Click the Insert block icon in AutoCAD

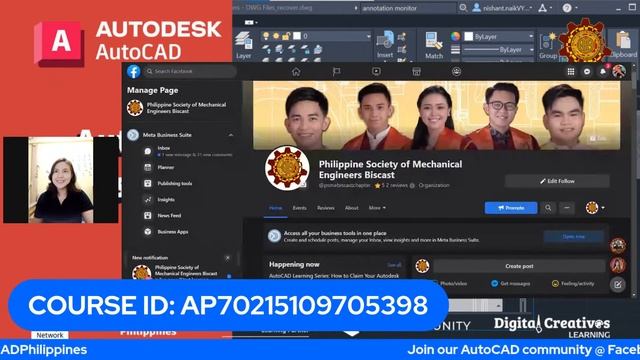(384, 41)
